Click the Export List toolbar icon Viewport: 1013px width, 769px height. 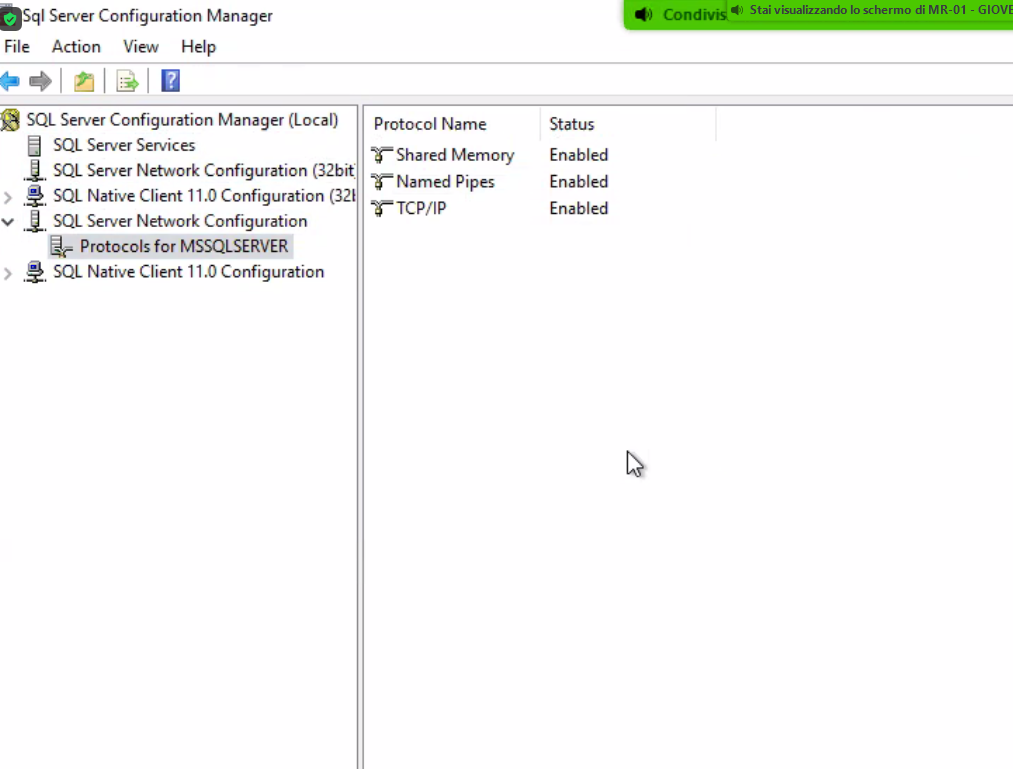coord(127,80)
